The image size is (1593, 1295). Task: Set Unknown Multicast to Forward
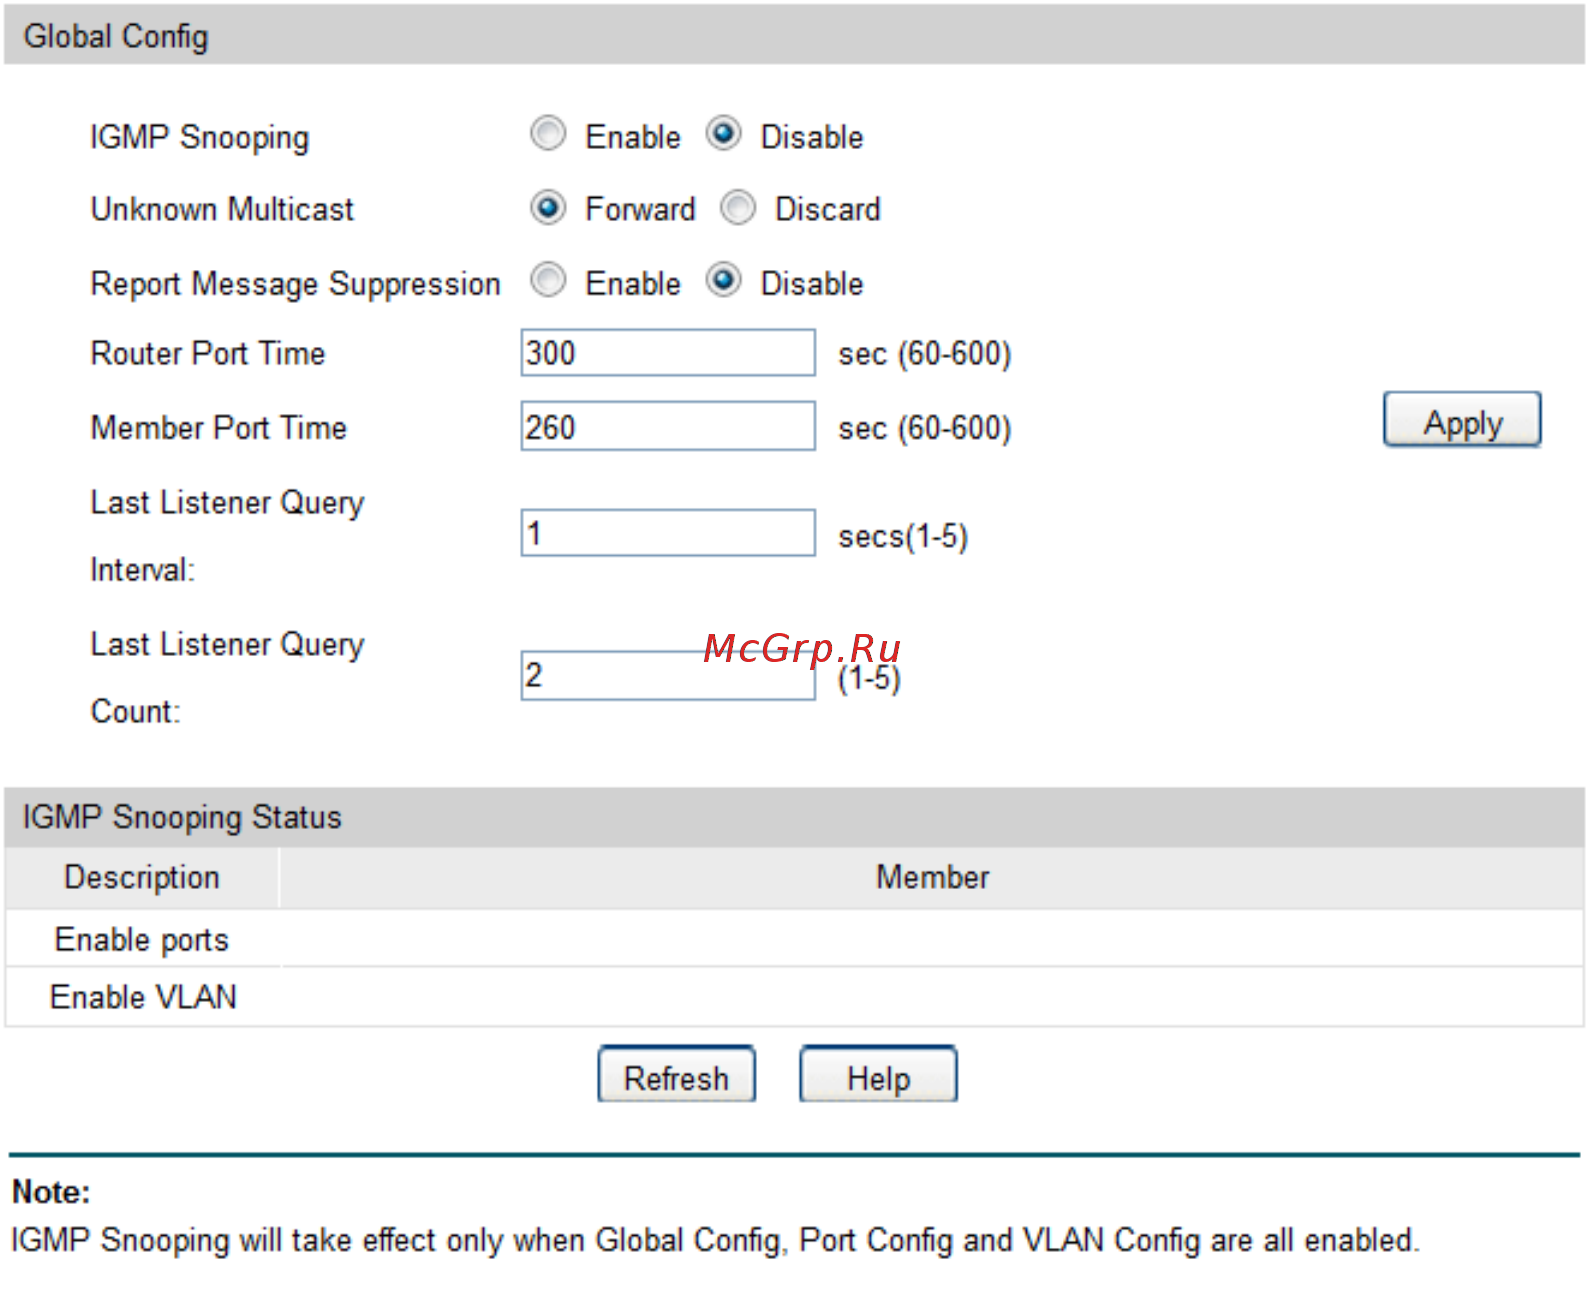[x=548, y=208]
